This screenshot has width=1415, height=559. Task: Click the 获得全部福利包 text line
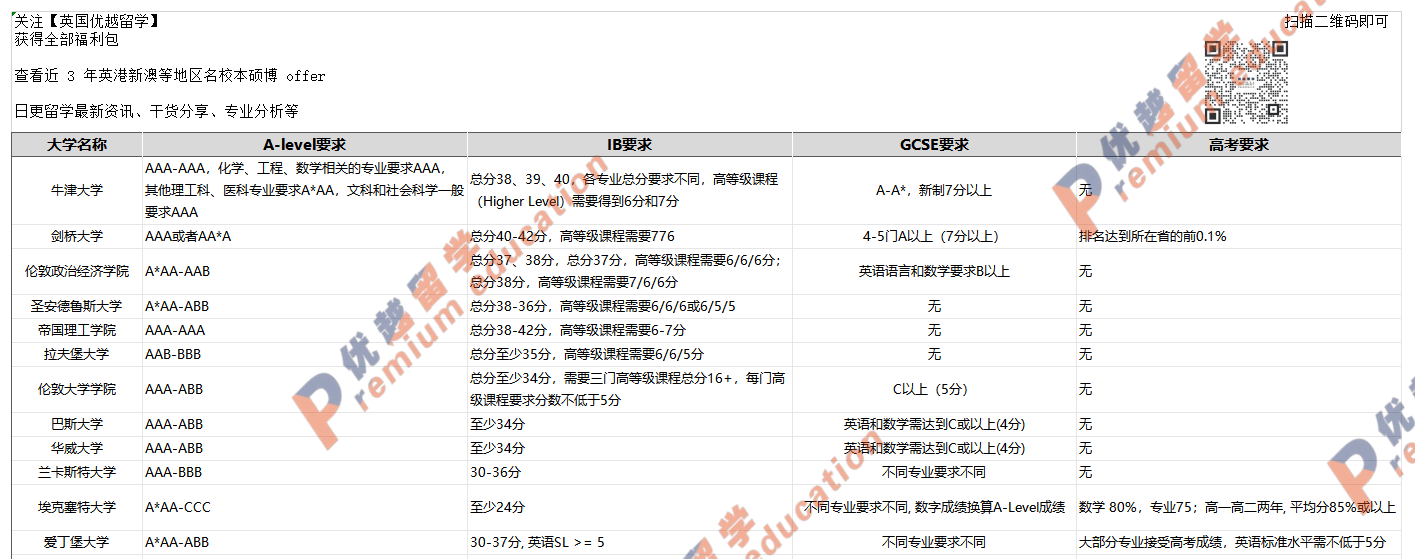66,39
